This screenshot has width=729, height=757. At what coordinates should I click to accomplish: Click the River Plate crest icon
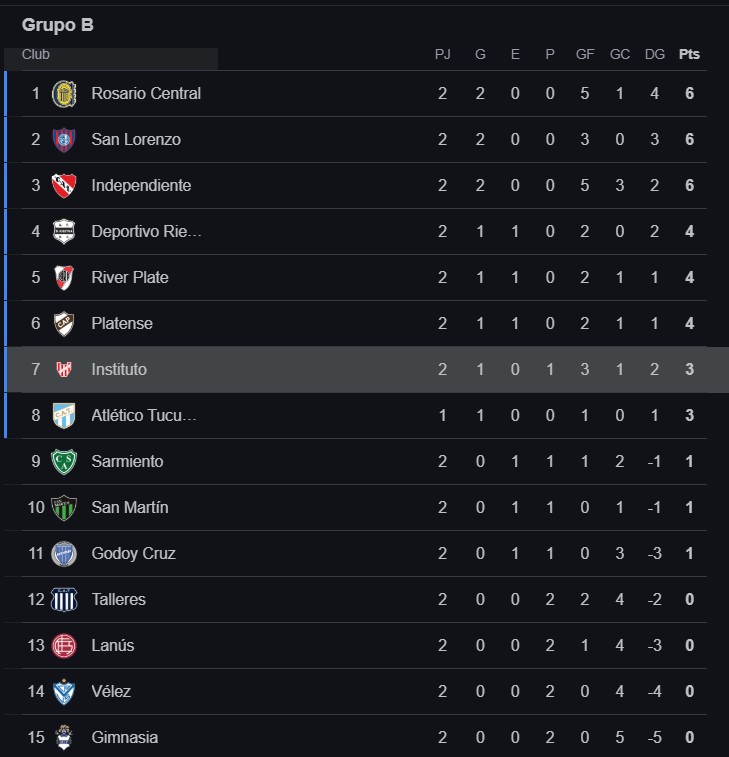(64, 278)
